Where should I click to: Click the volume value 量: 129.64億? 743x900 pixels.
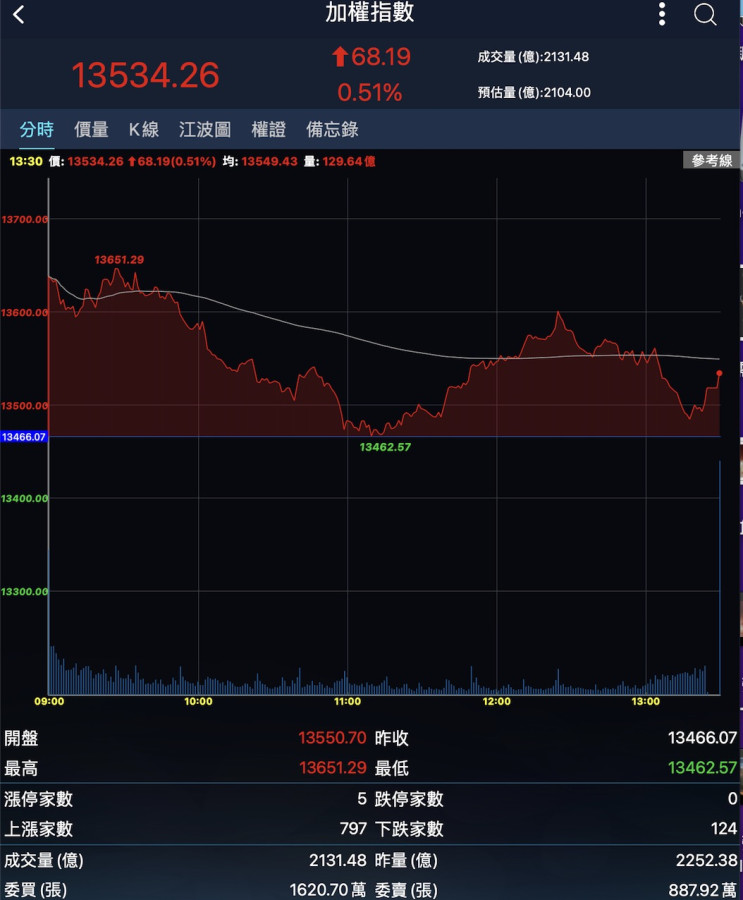[x=339, y=161]
